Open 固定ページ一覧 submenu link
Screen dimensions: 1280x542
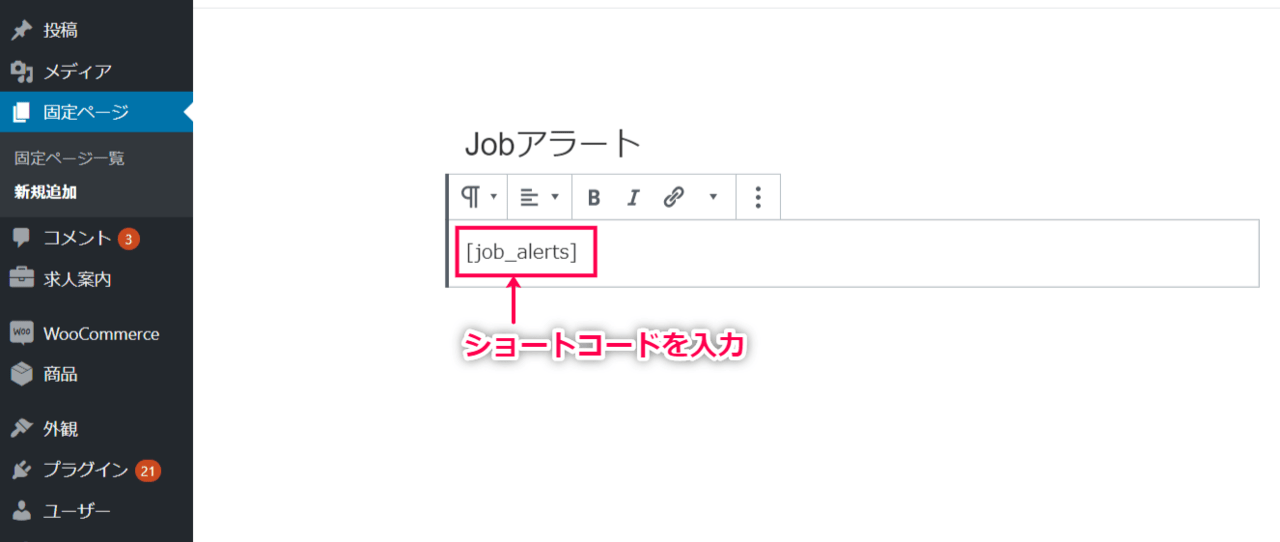(x=69, y=158)
